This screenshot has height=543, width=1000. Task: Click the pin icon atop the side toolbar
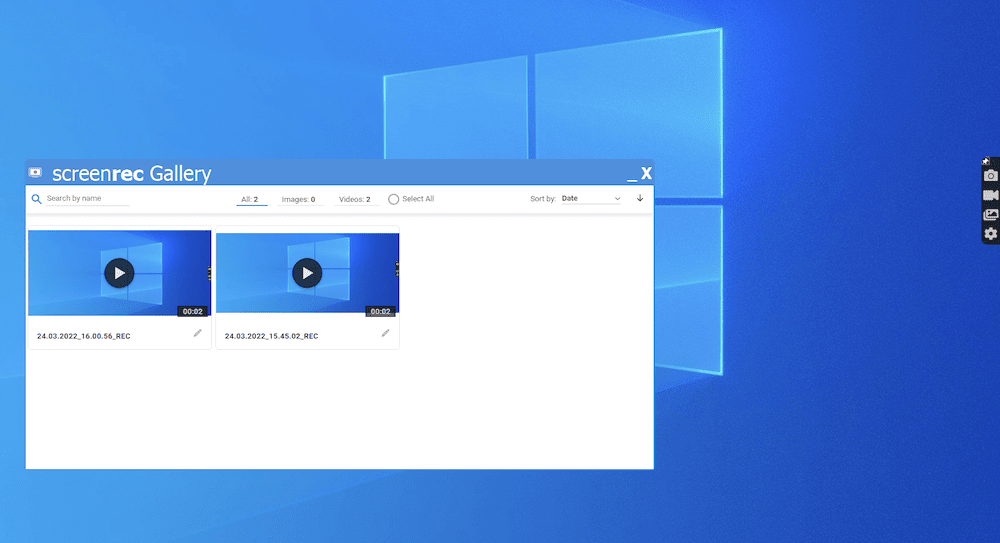pos(986,160)
